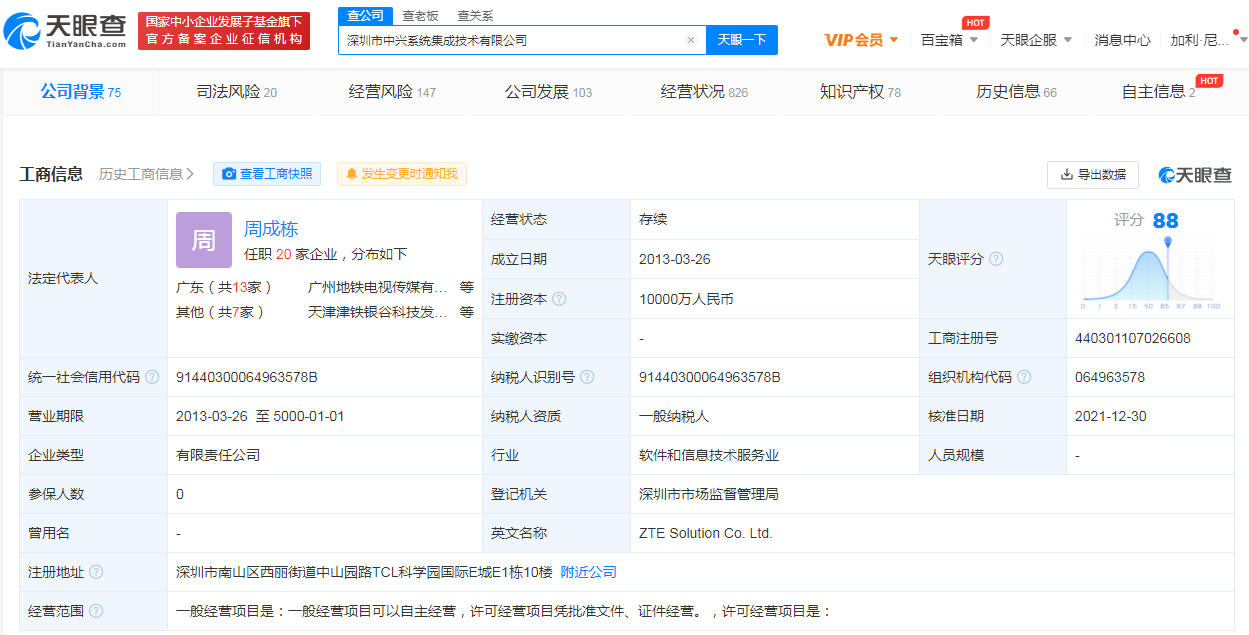Select the 经营状况 tab
The image size is (1249, 635).
pos(704,92)
